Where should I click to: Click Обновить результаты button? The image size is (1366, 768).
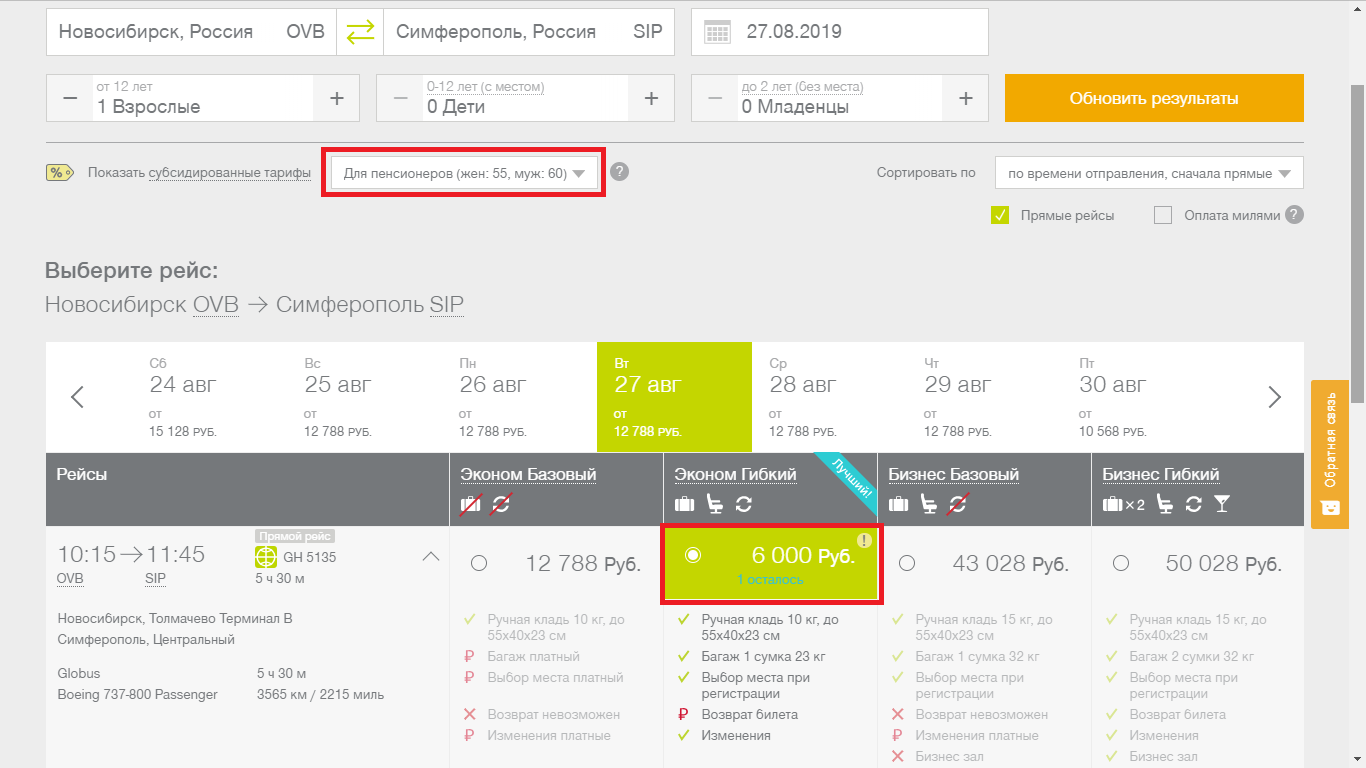(1154, 98)
